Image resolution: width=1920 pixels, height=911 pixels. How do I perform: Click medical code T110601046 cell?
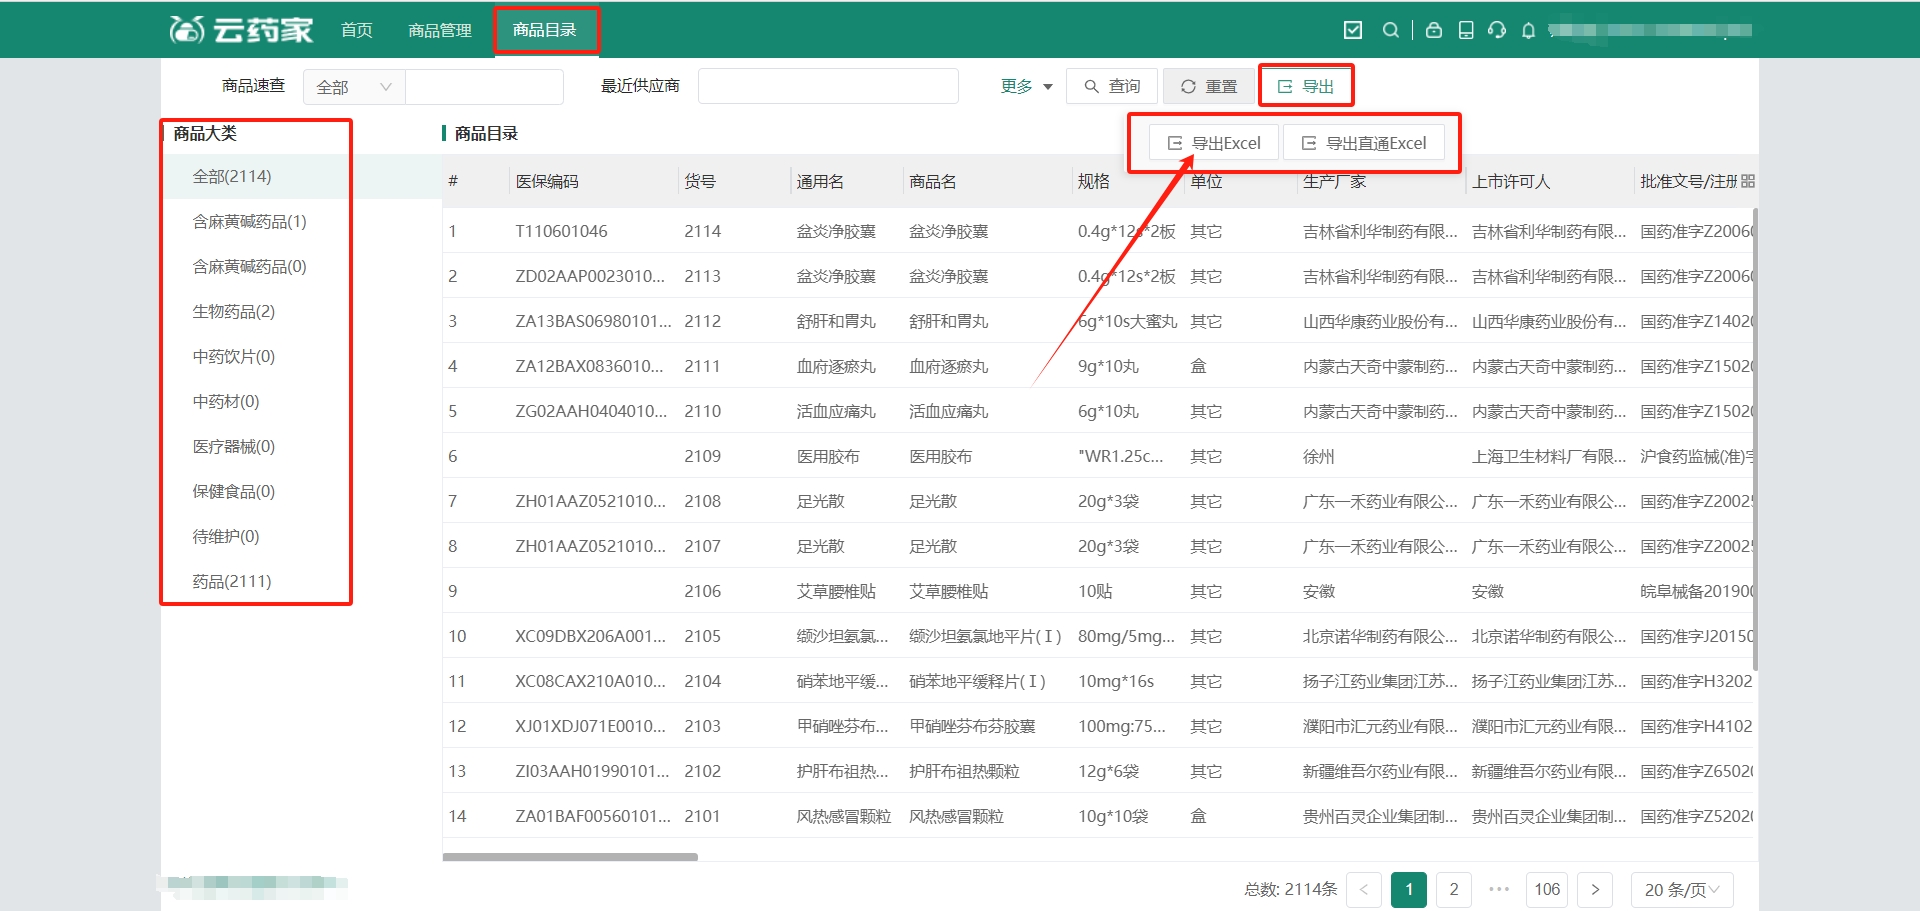(561, 231)
